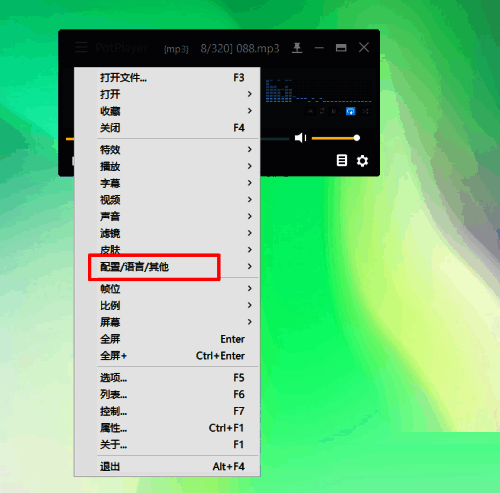Close the PotPlayer window

pyautogui.click(x=364, y=47)
